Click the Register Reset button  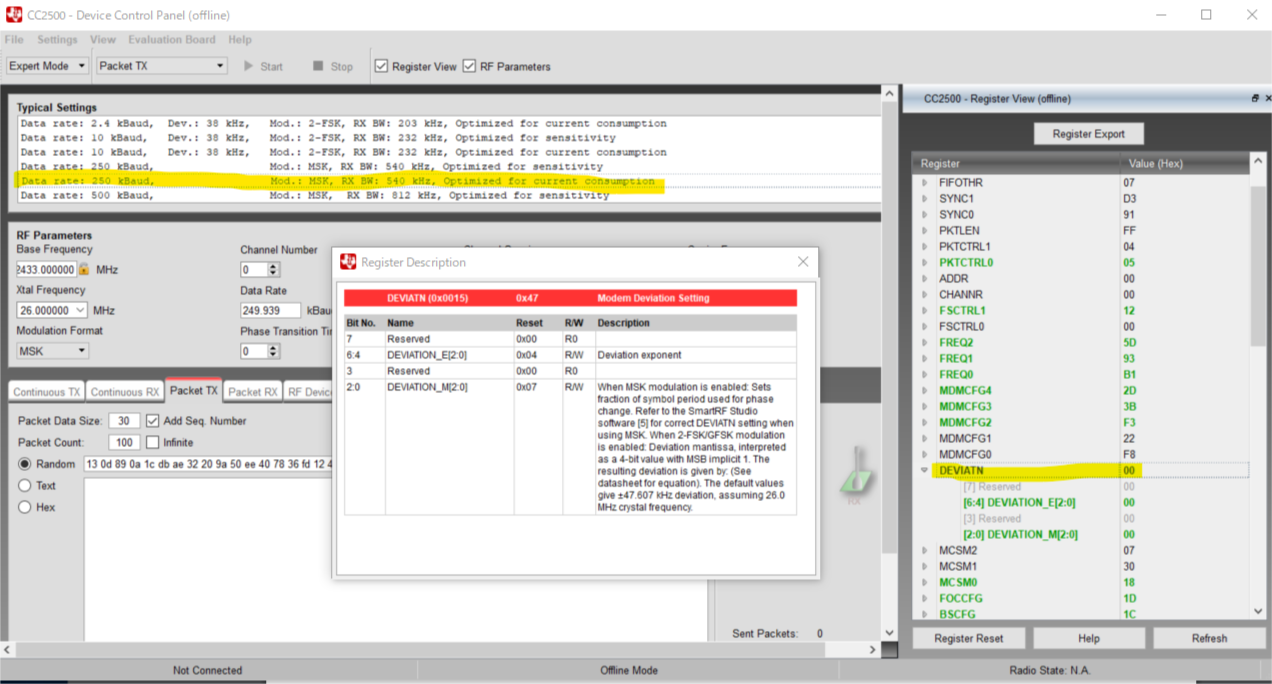click(968, 638)
